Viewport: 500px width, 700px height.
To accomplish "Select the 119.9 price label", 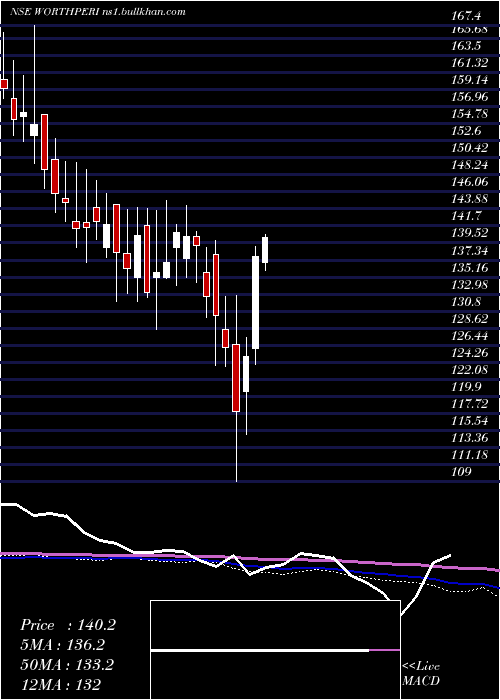I will pyautogui.click(x=467, y=387).
